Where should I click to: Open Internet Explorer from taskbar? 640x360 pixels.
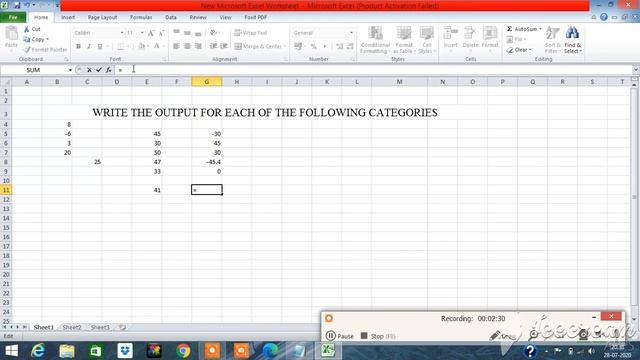click(x=38, y=351)
